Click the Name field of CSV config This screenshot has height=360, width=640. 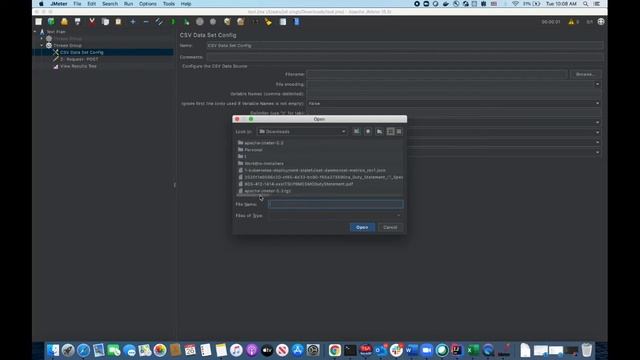pyautogui.click(x=404, y=45)
